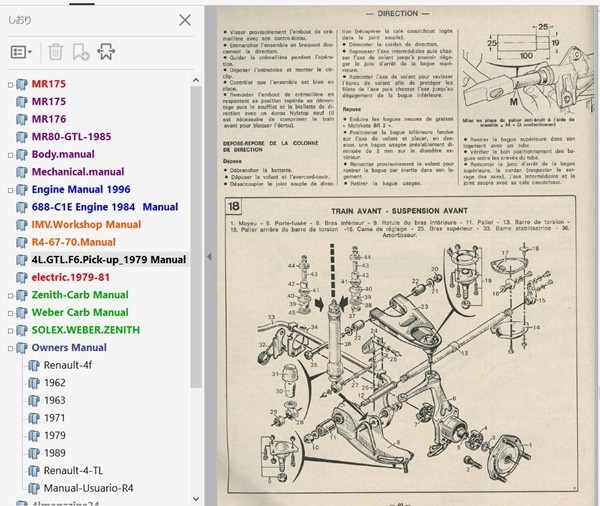The image size is (600, 506).
Task: Click the bookmark icon beside electric.1979-81
Action: point(22,278)
